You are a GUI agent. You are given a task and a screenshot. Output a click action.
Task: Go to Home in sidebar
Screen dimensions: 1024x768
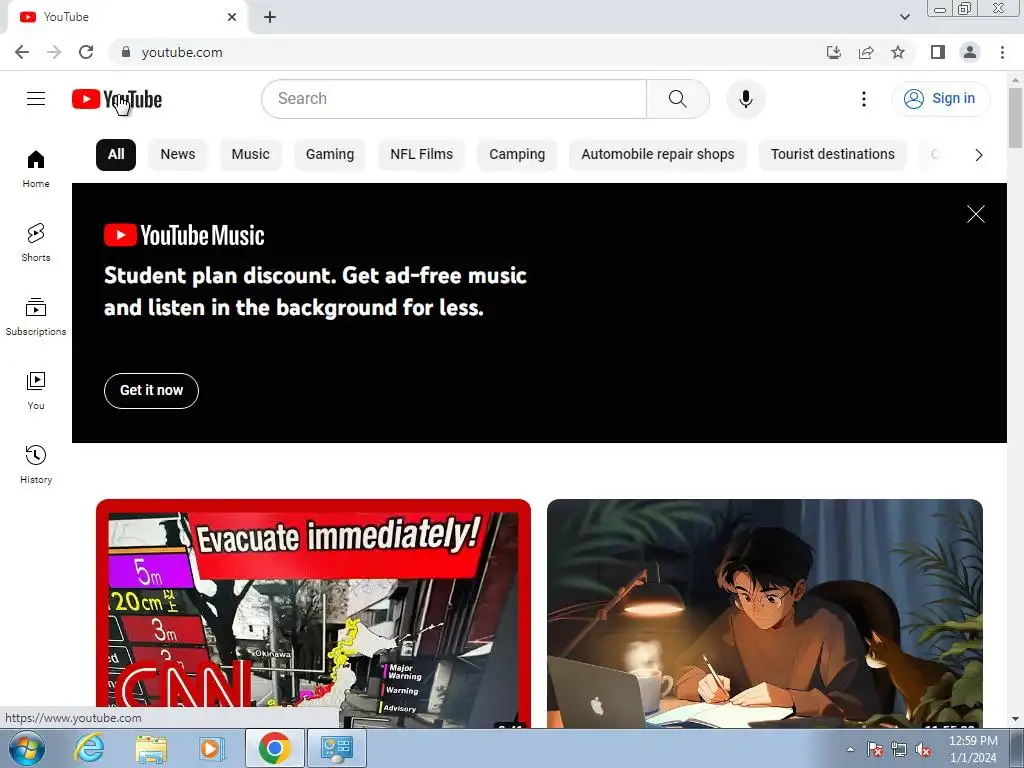(x=36, y=168)
